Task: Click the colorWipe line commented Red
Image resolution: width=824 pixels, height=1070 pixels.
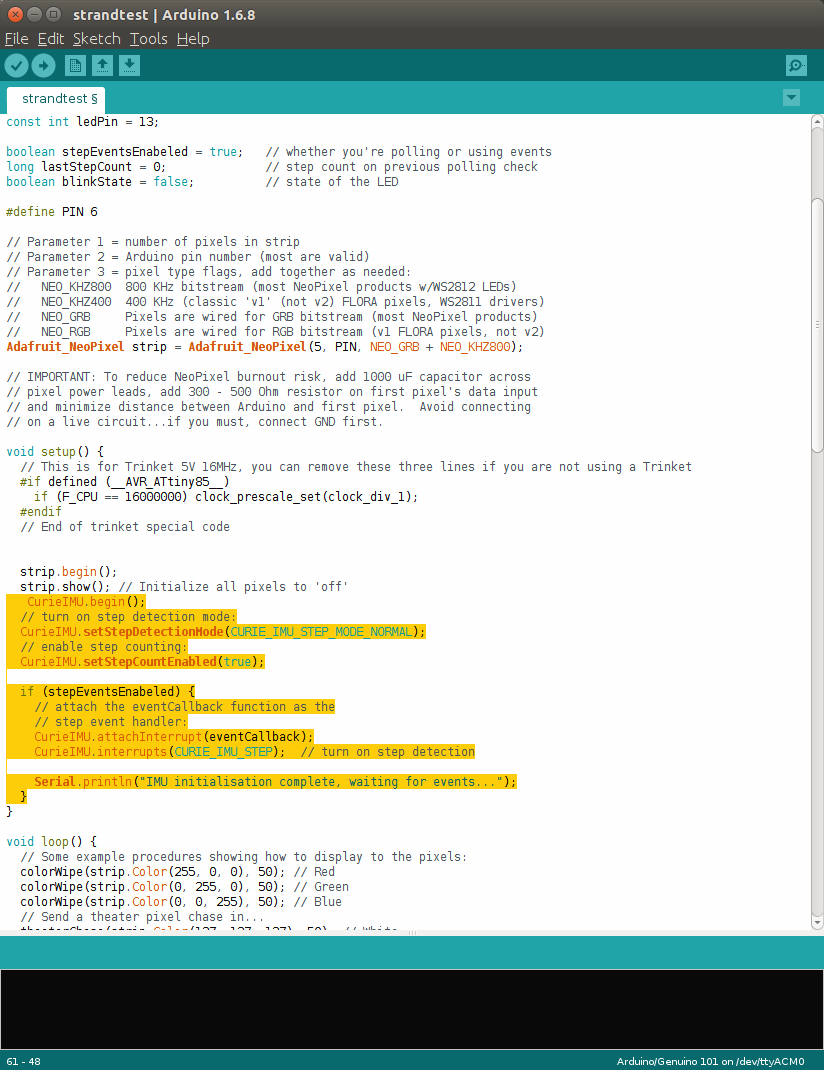Action: [177, 872]
